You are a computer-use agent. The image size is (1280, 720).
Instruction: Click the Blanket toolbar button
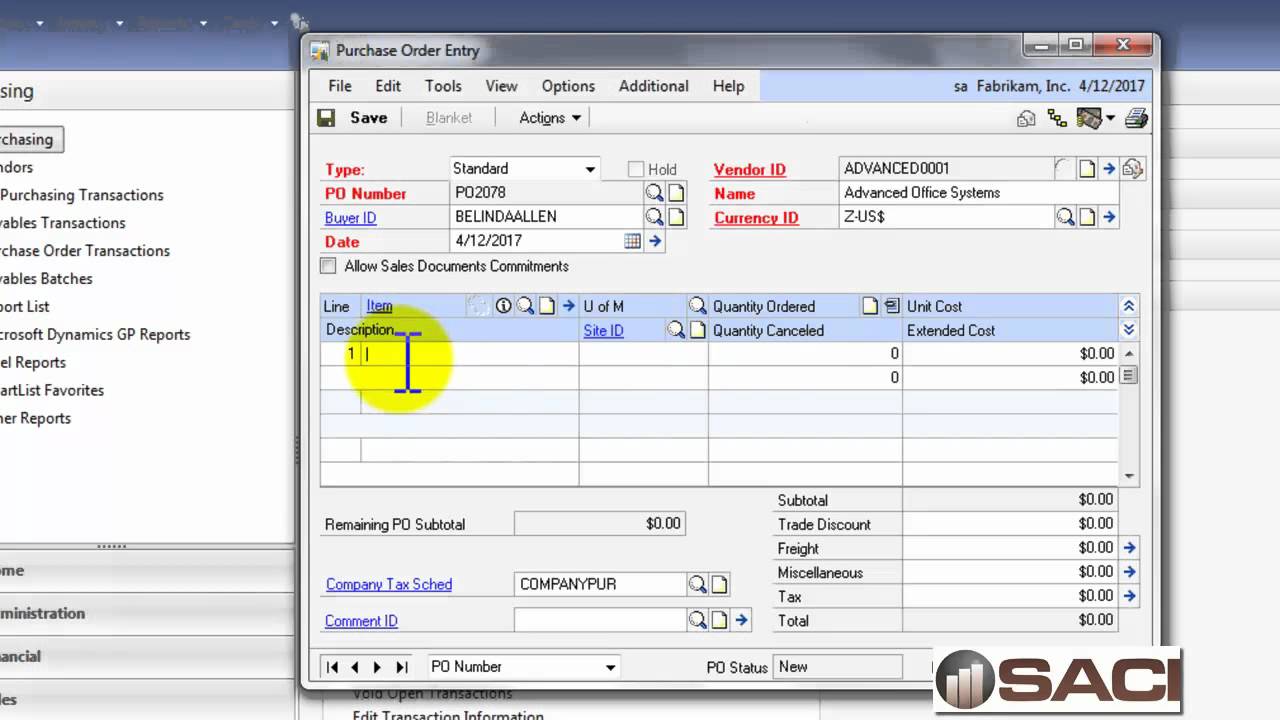pos(449,118)
